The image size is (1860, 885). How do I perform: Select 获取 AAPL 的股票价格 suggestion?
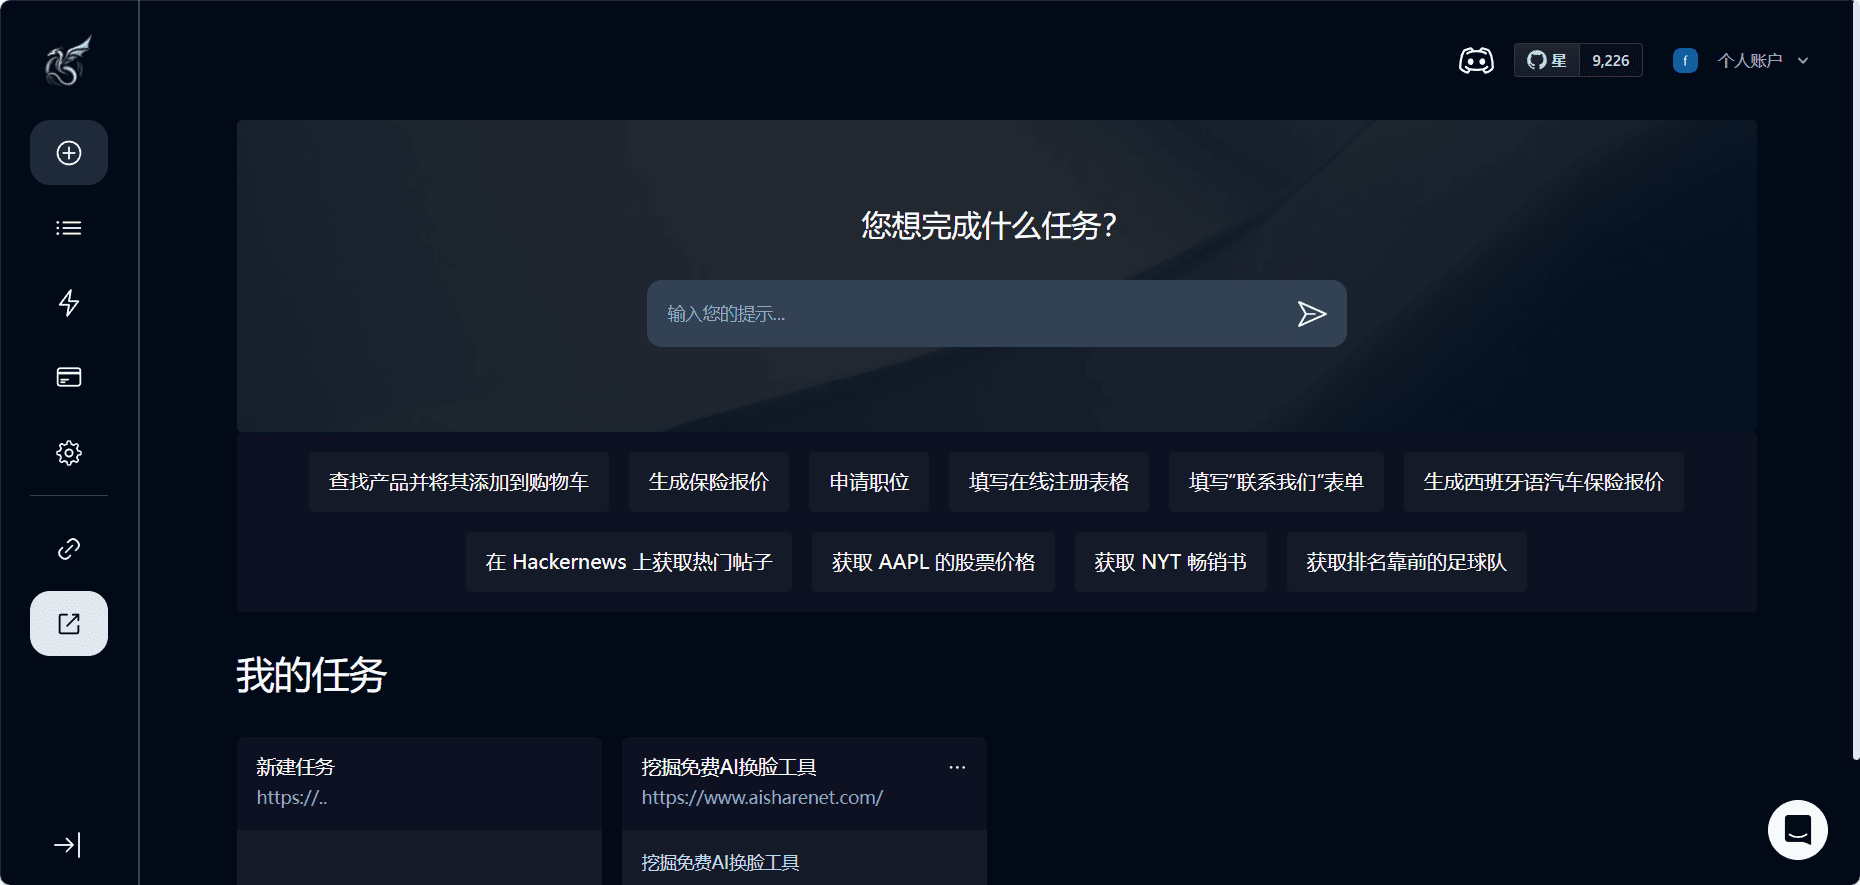coord(932,562)
